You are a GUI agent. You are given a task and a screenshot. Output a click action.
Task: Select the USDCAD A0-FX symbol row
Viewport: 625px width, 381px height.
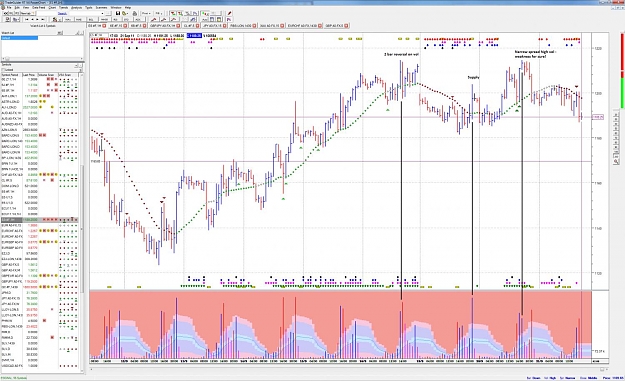[x=40, y=365]
